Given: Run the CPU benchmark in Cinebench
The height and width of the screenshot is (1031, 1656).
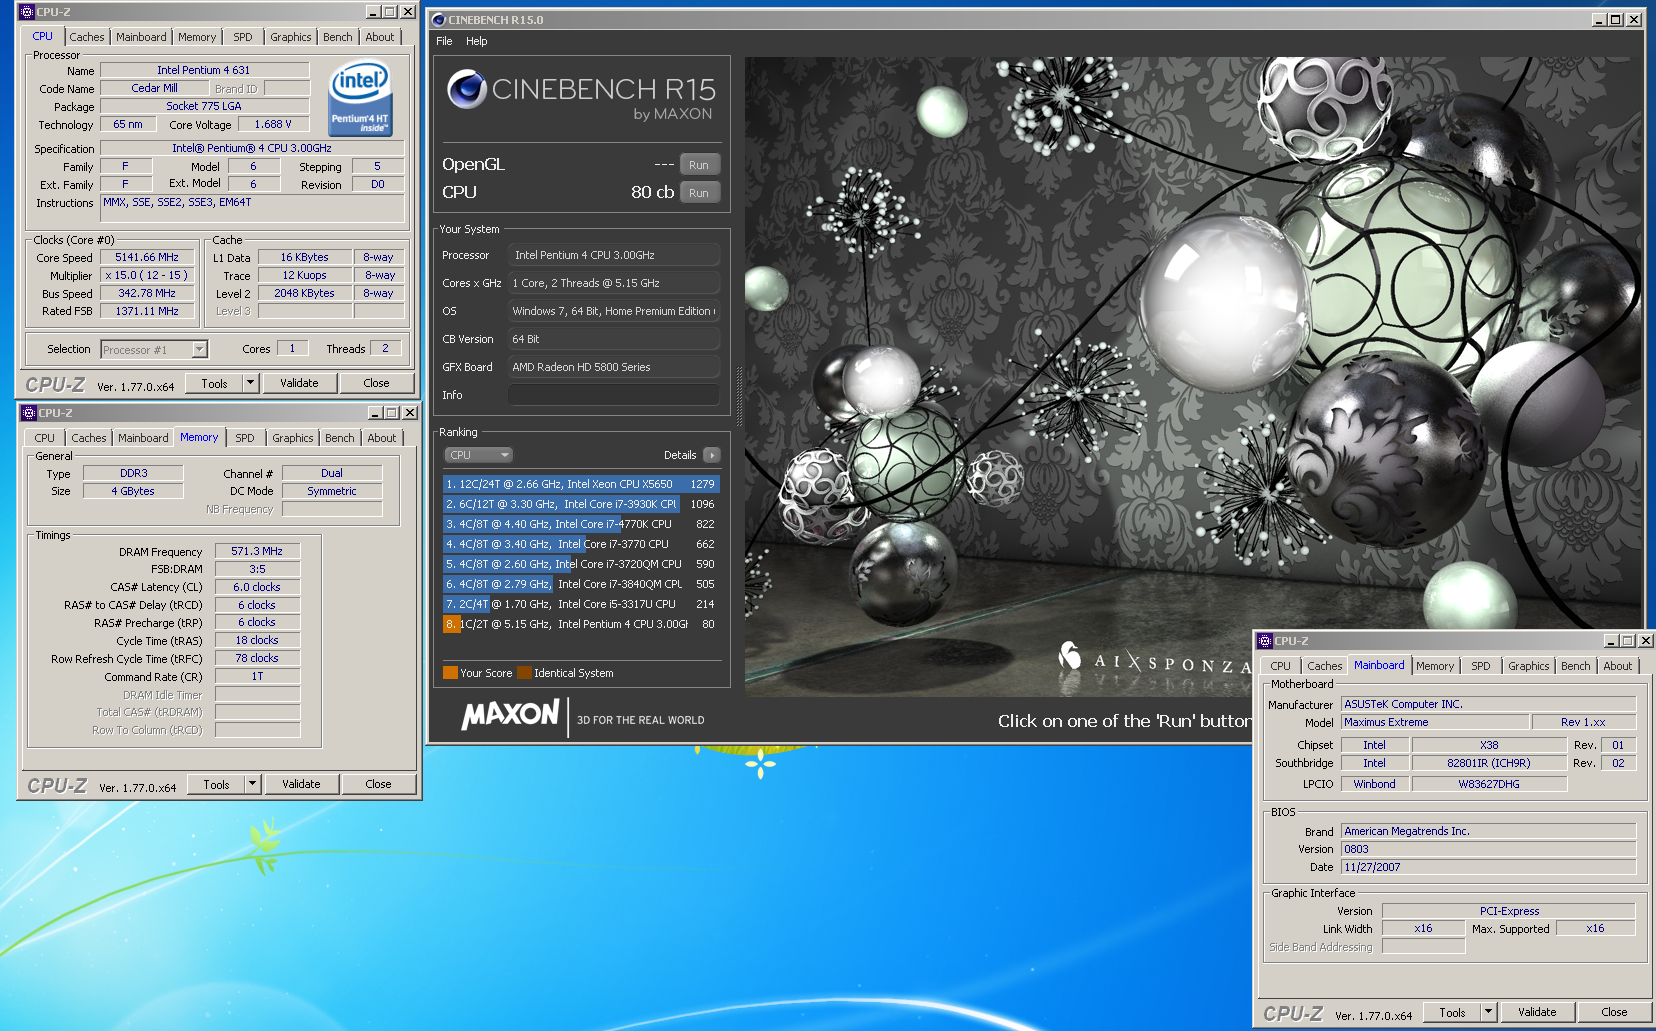Looking at the screenshot, I should (x=699, y=193).
